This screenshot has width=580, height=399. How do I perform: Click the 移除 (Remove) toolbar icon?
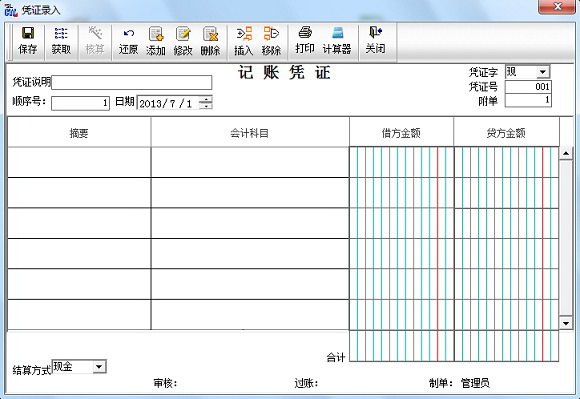tap(271, 41)
